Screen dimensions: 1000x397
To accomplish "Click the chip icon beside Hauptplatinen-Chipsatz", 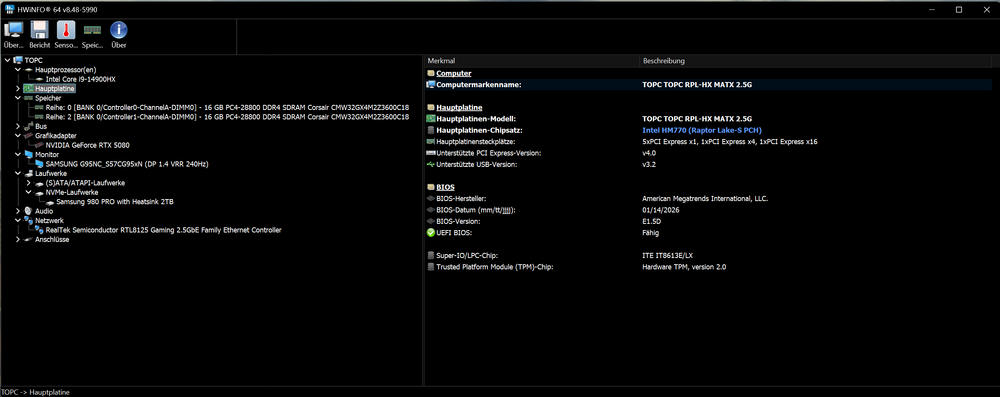I will (430, 130).
